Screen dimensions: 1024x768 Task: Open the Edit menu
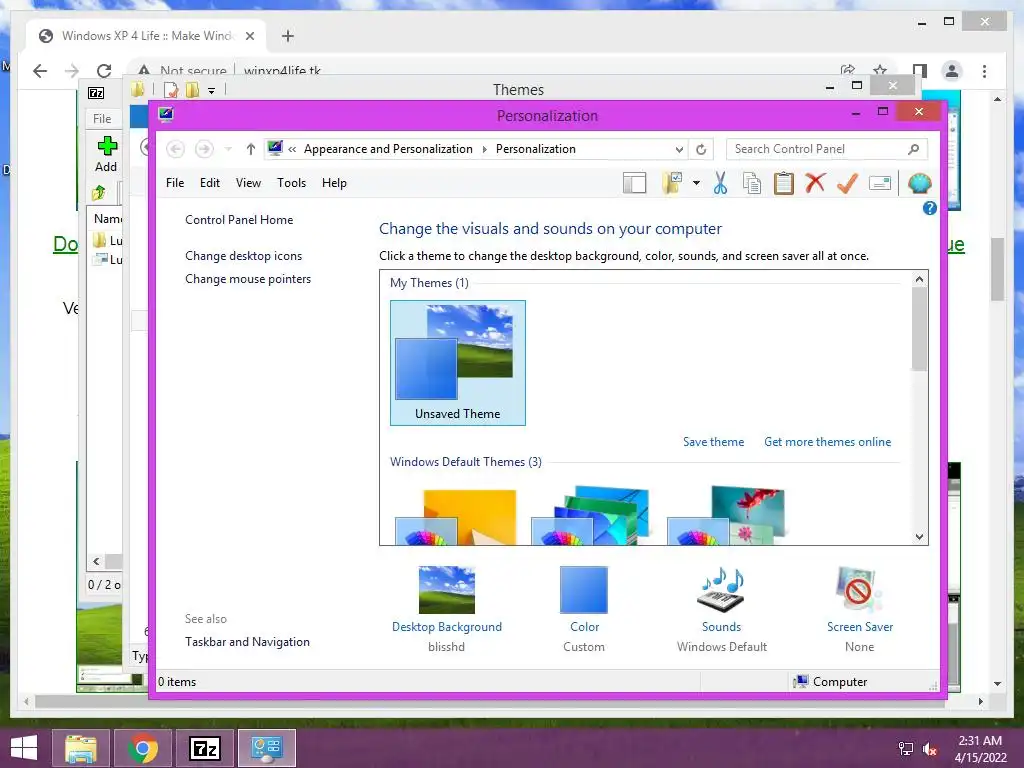pyautogui.click(x=210, y=183)
